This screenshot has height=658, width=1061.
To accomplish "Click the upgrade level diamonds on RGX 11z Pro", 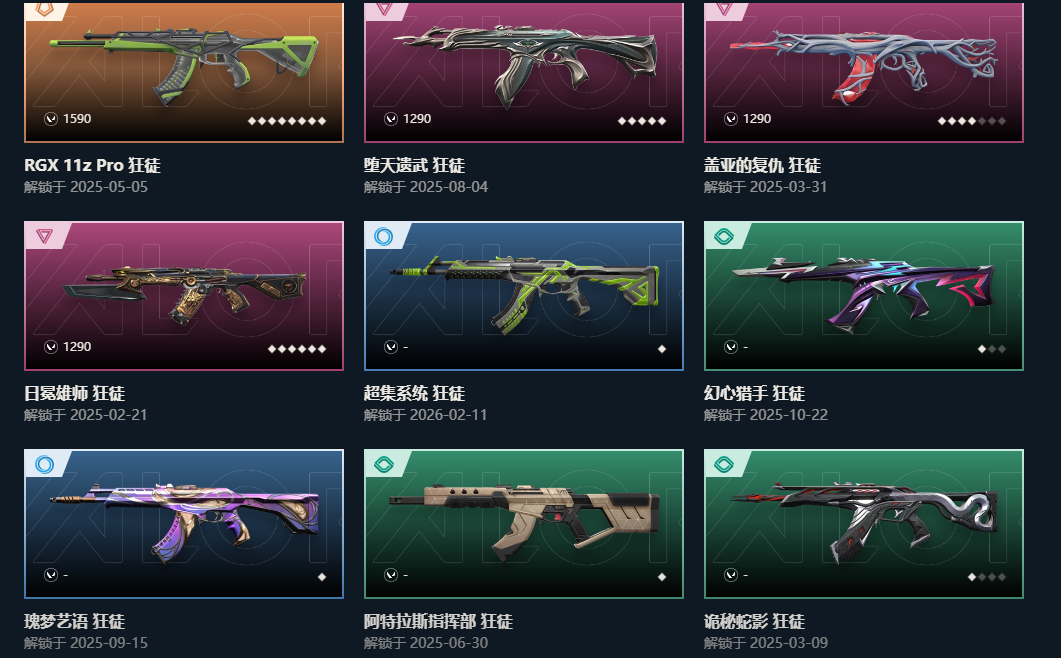I will pyautogui.click(x=287, y=121).
